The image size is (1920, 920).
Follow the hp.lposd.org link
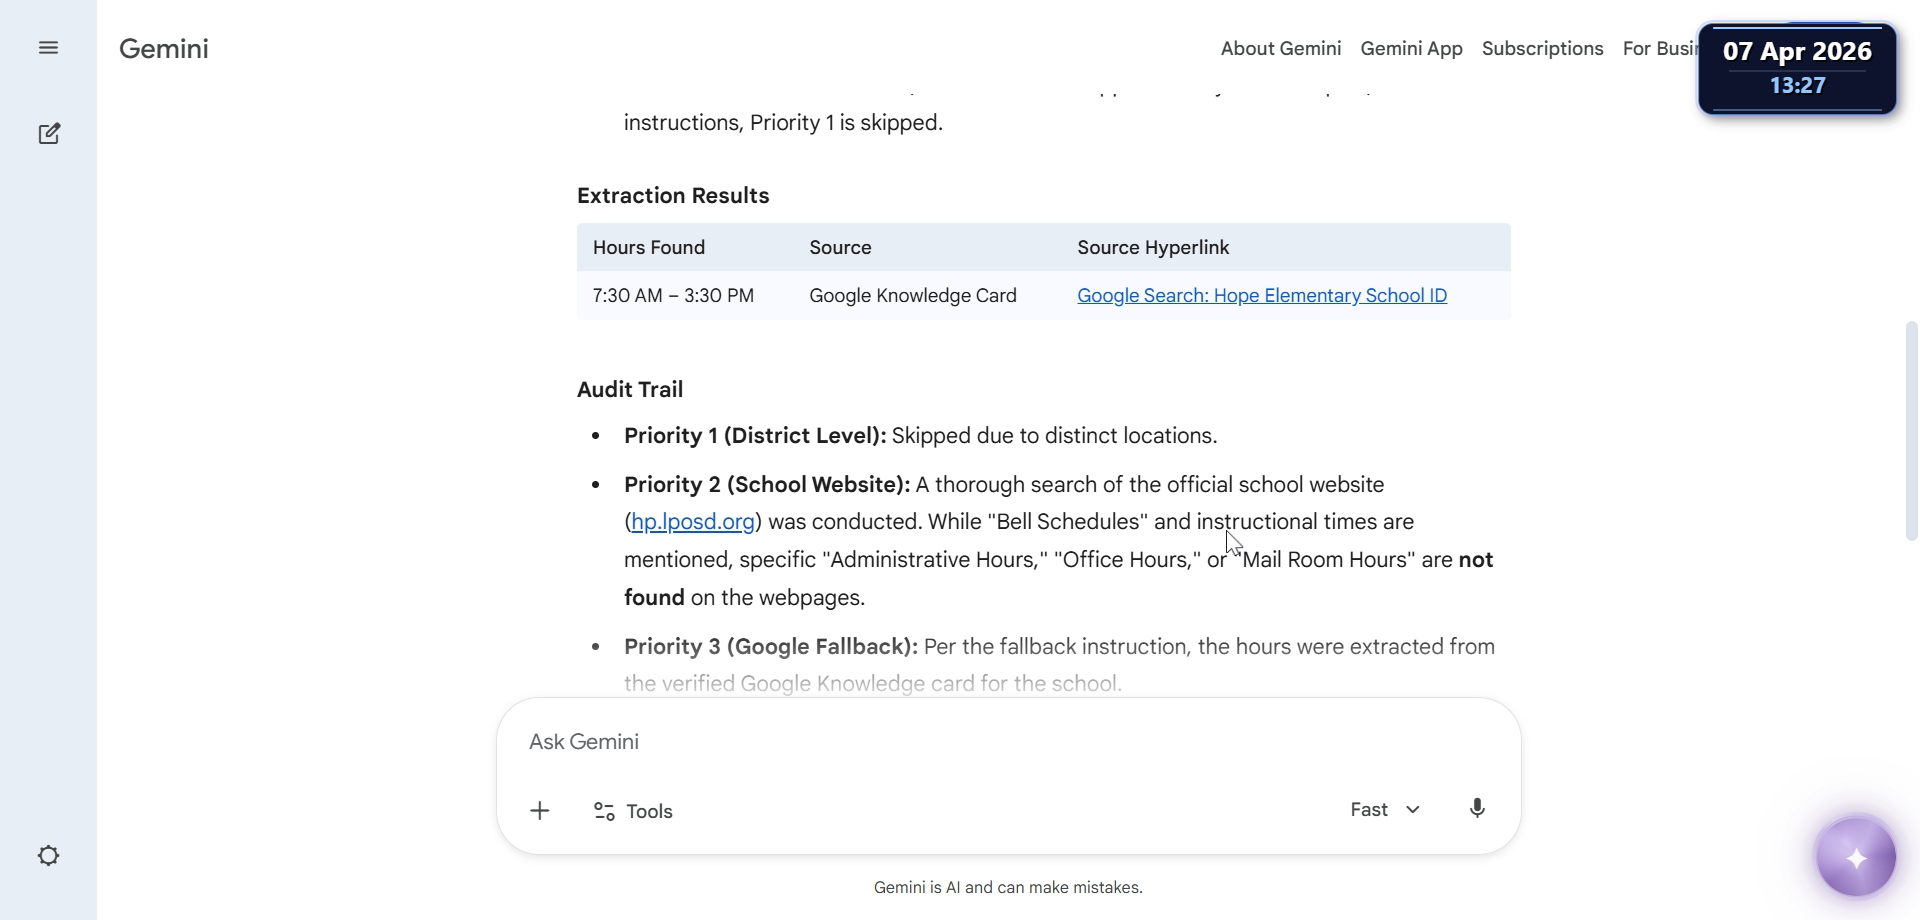(x=693, y=522)
